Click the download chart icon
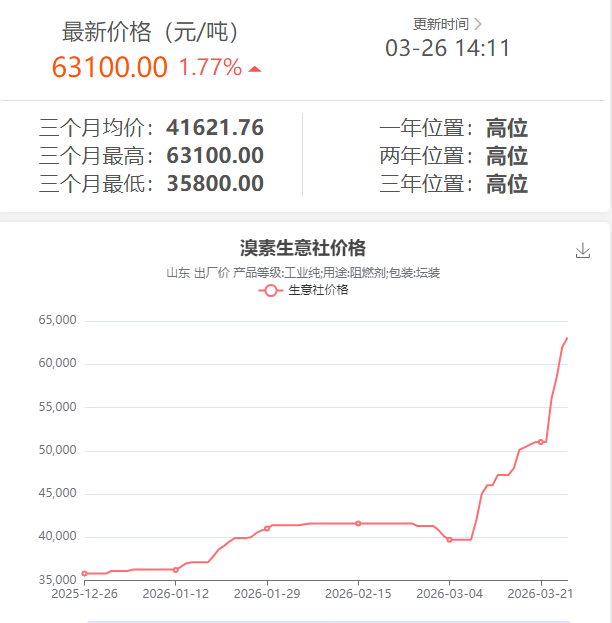Image resolution: width=612 pixels, height=623 pixels. tap(583, 251)
